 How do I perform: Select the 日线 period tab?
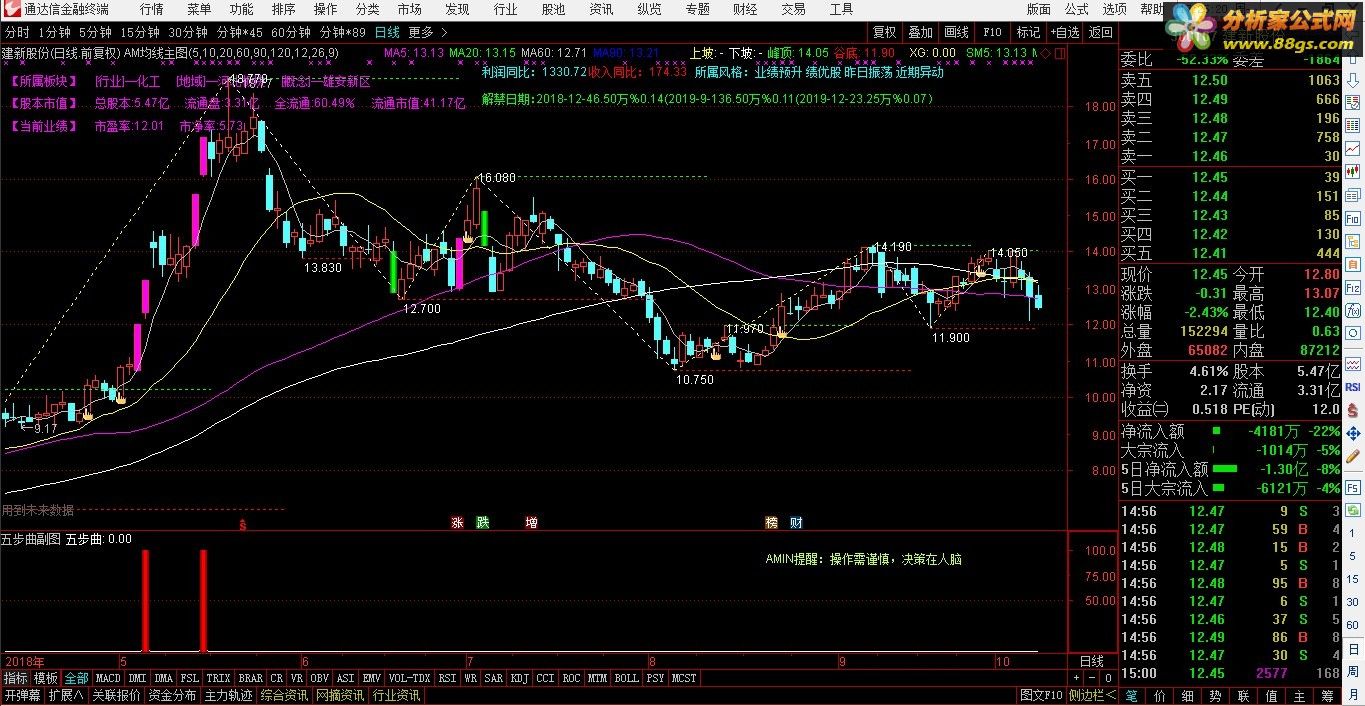click(387, 32)
